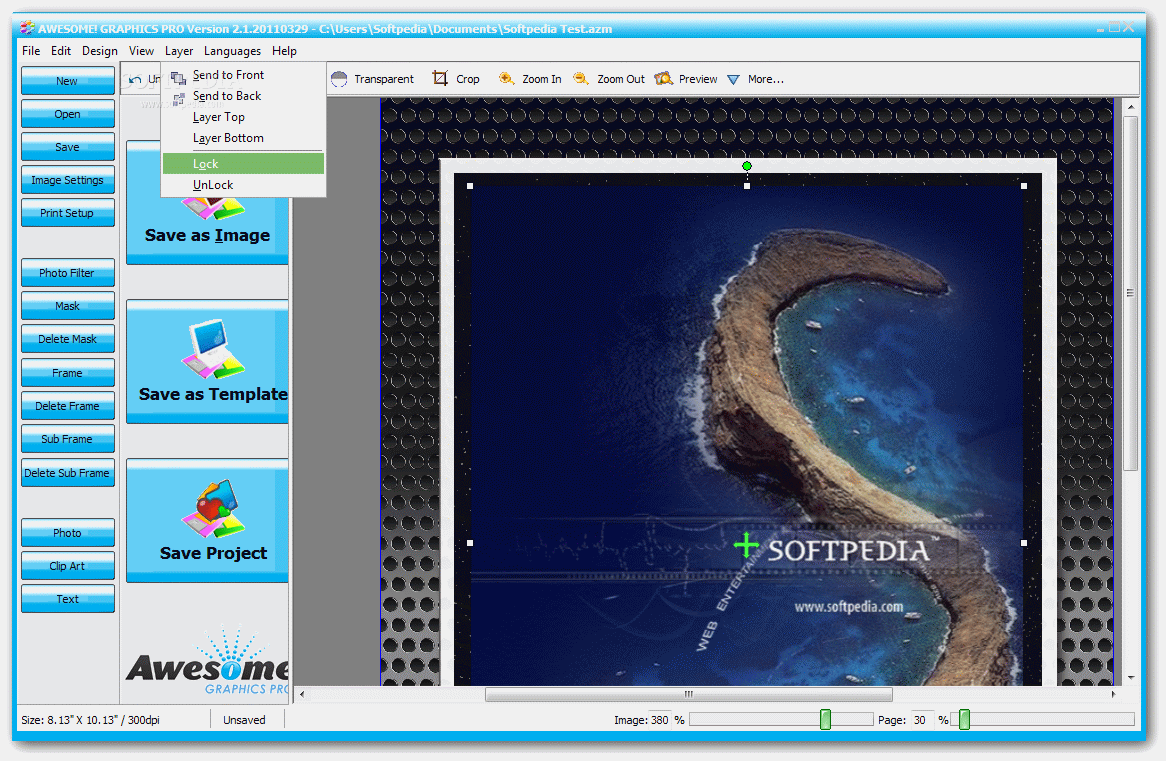
Task: Click the Delete Sub Frame button
Action: [x=68, y=472]
